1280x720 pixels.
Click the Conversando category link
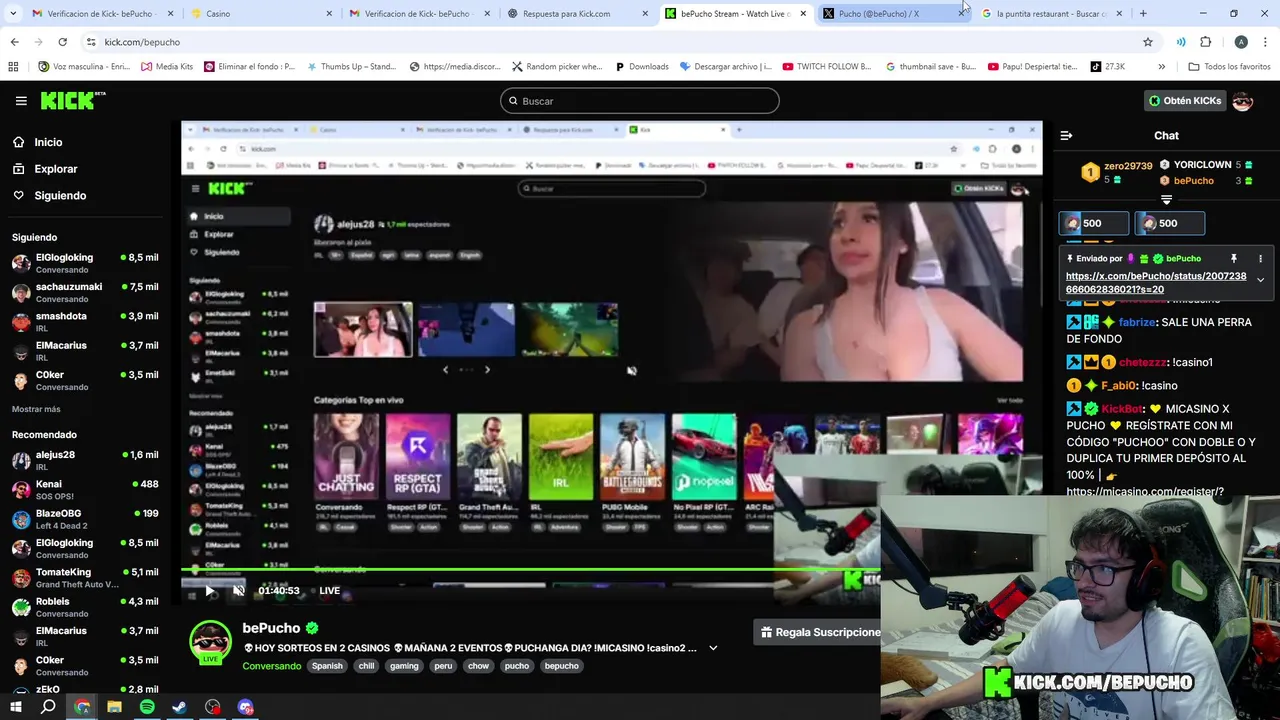coord(271,666)
